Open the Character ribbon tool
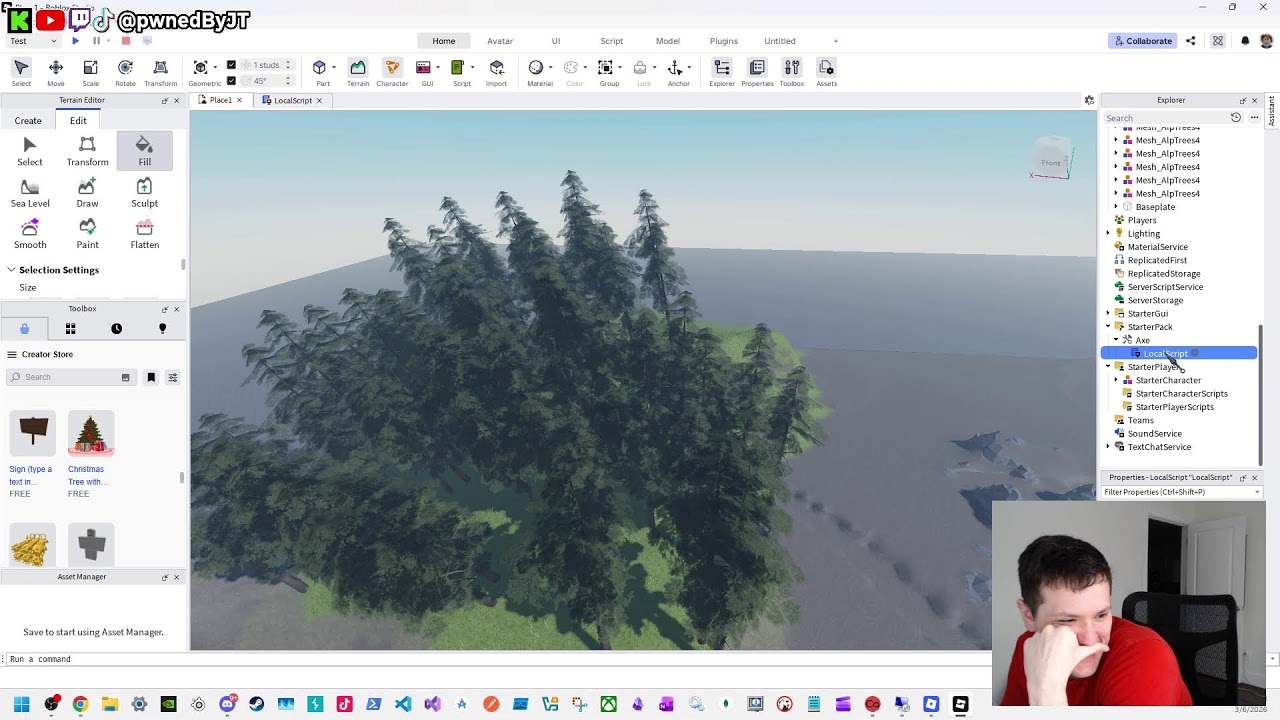Screen dimensions: 1280x720 pos(392,72)
